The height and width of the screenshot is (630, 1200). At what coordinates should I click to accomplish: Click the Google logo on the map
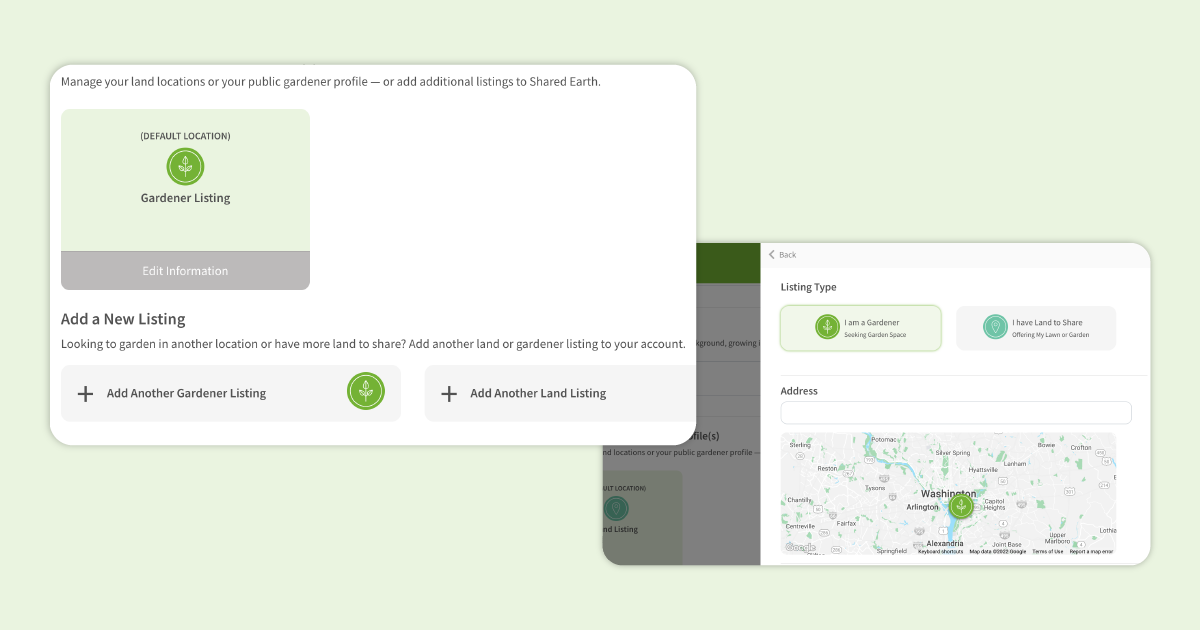tap(800, 547)
